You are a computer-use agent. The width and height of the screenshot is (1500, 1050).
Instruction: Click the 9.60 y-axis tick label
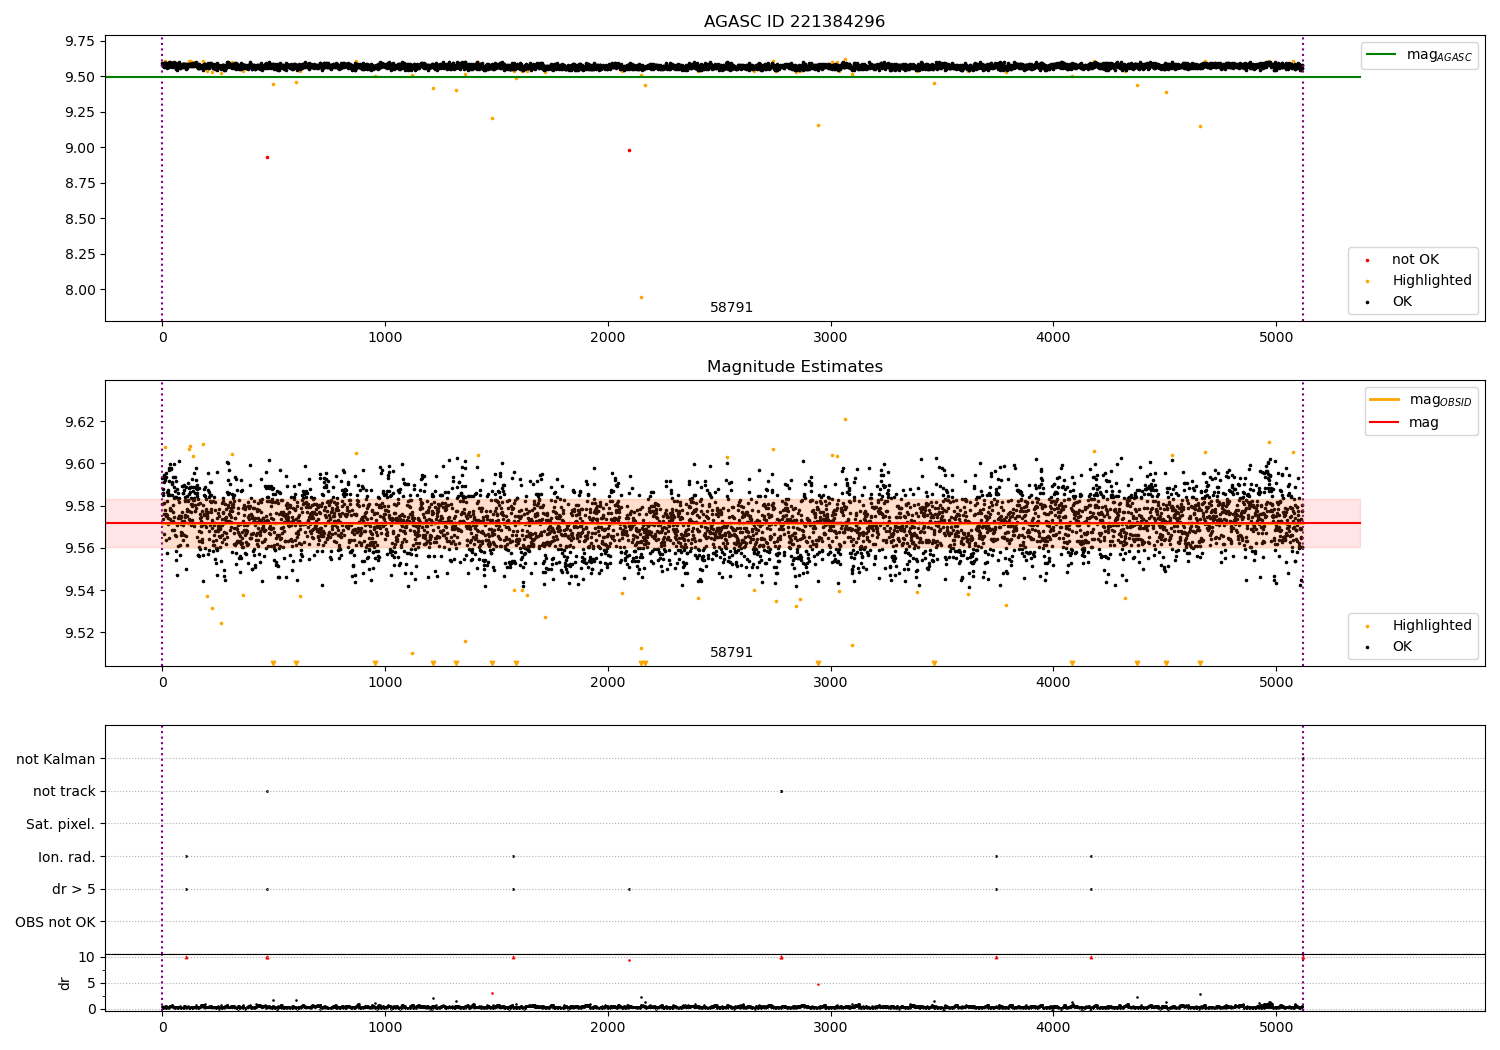[x=79, y=464]
